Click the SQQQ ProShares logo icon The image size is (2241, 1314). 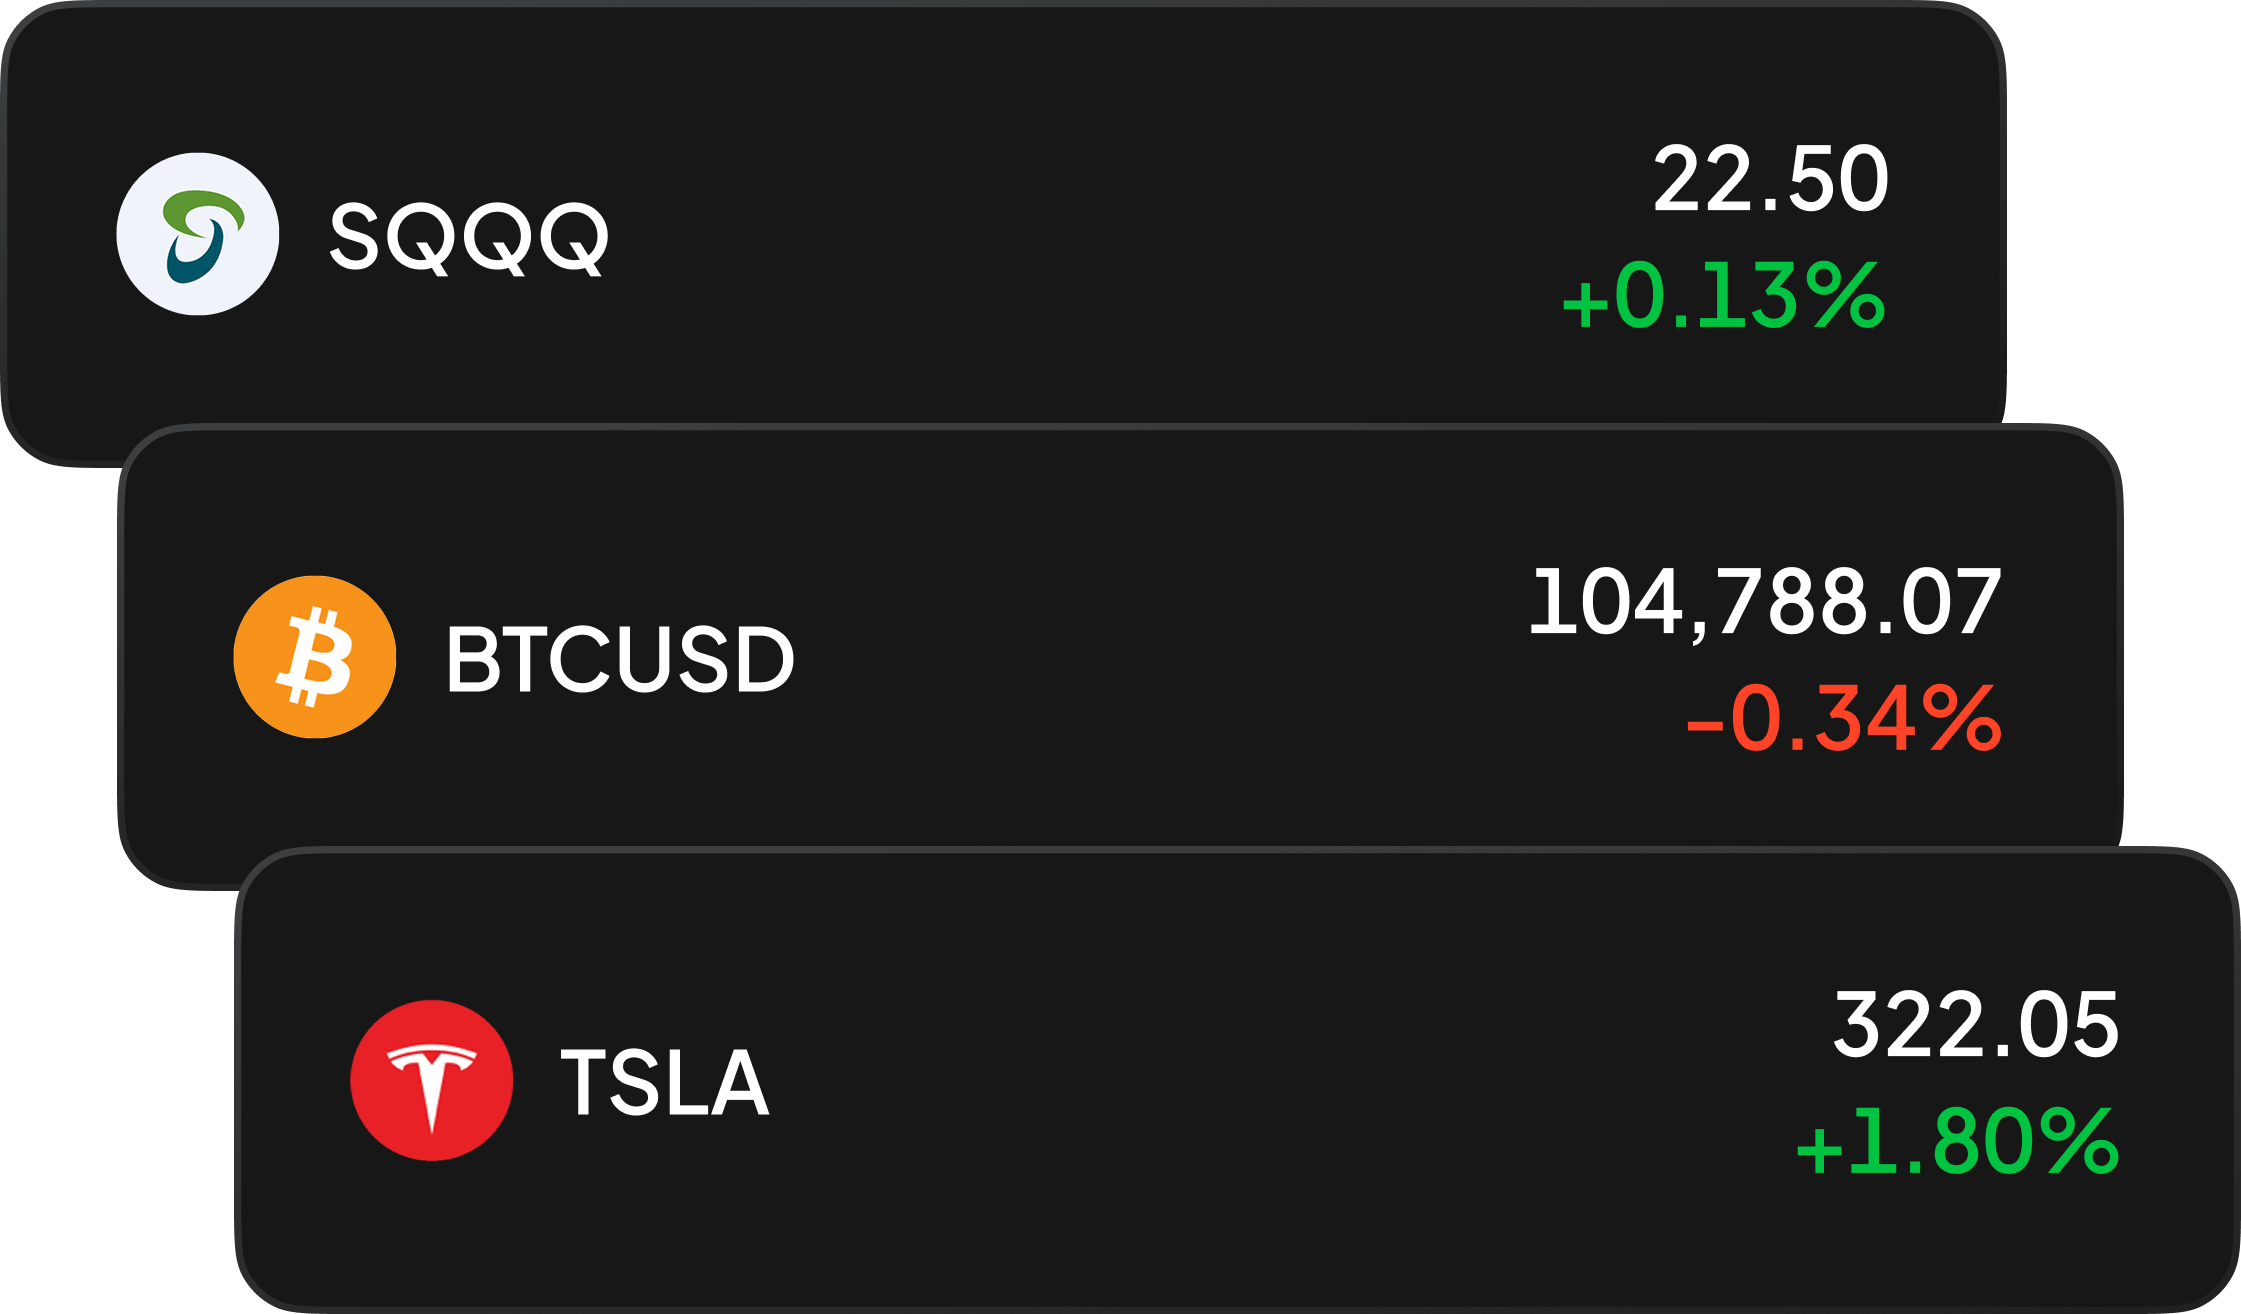pyautogui.click(x=198, y=234)
